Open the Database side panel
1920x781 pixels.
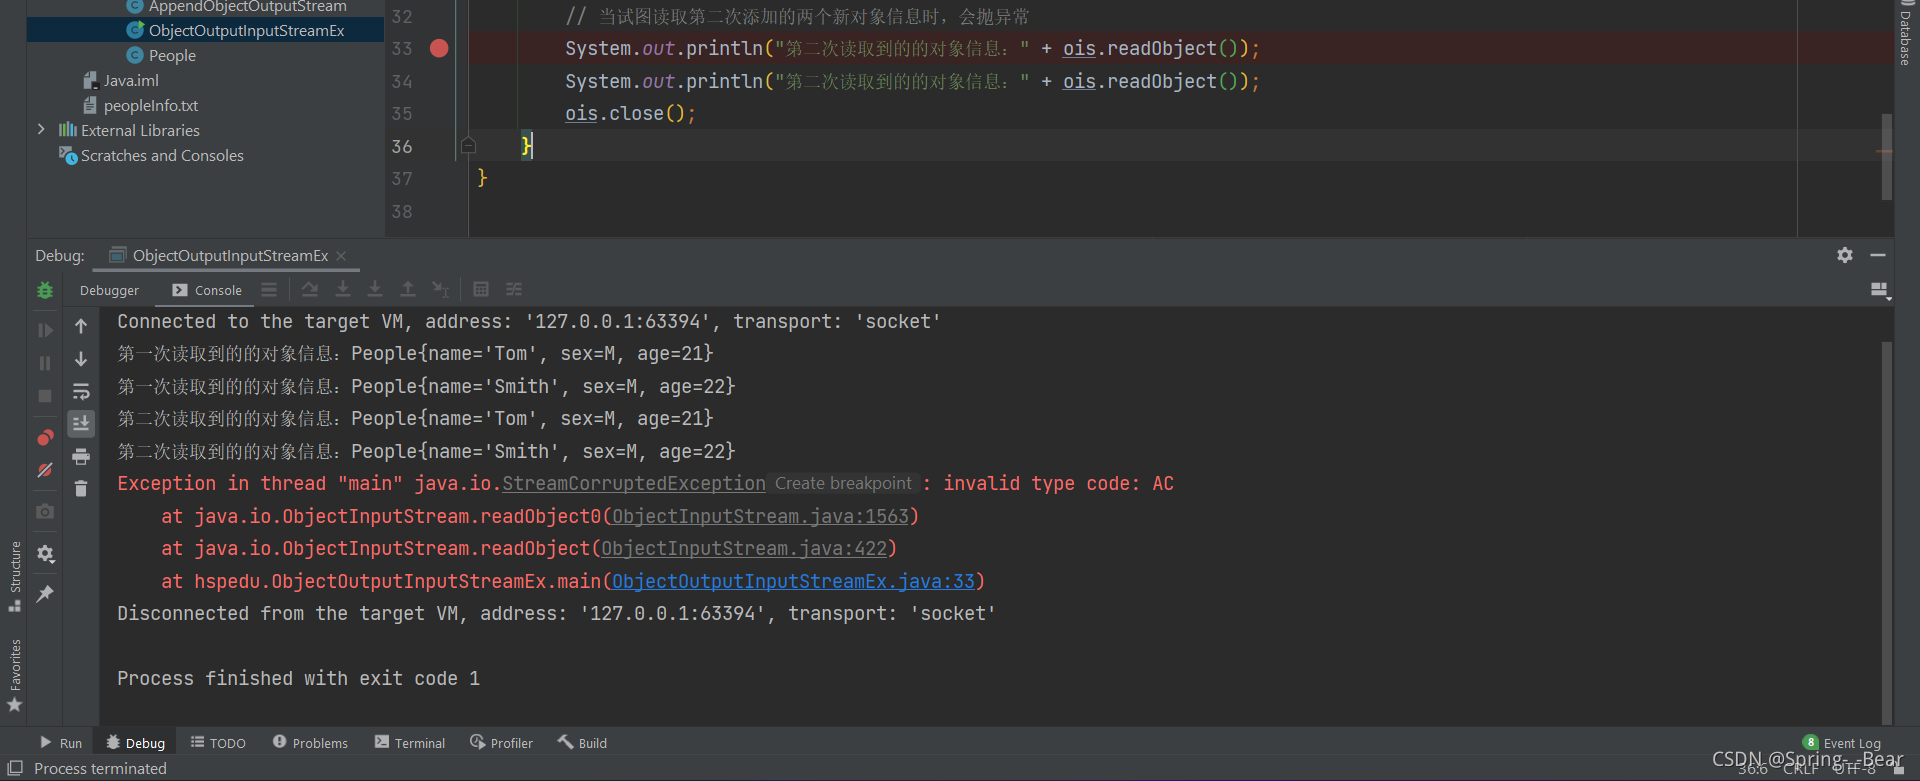click(1905, 33)
